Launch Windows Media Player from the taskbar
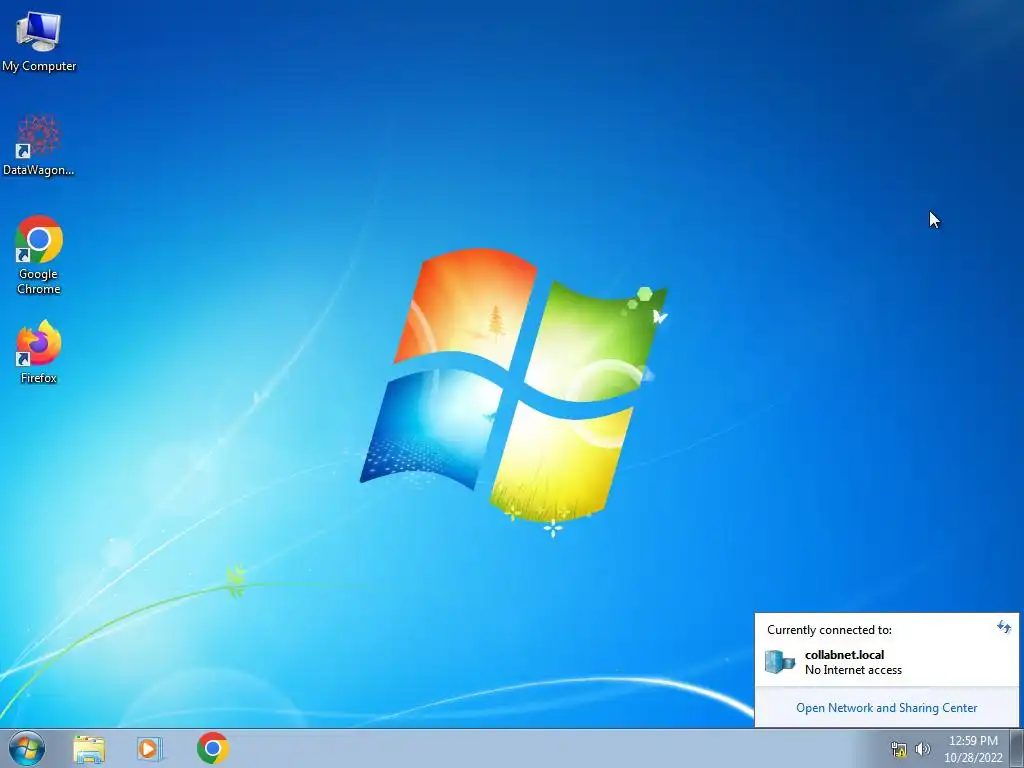Viewport: 1024px width, 768px height. 150,749
